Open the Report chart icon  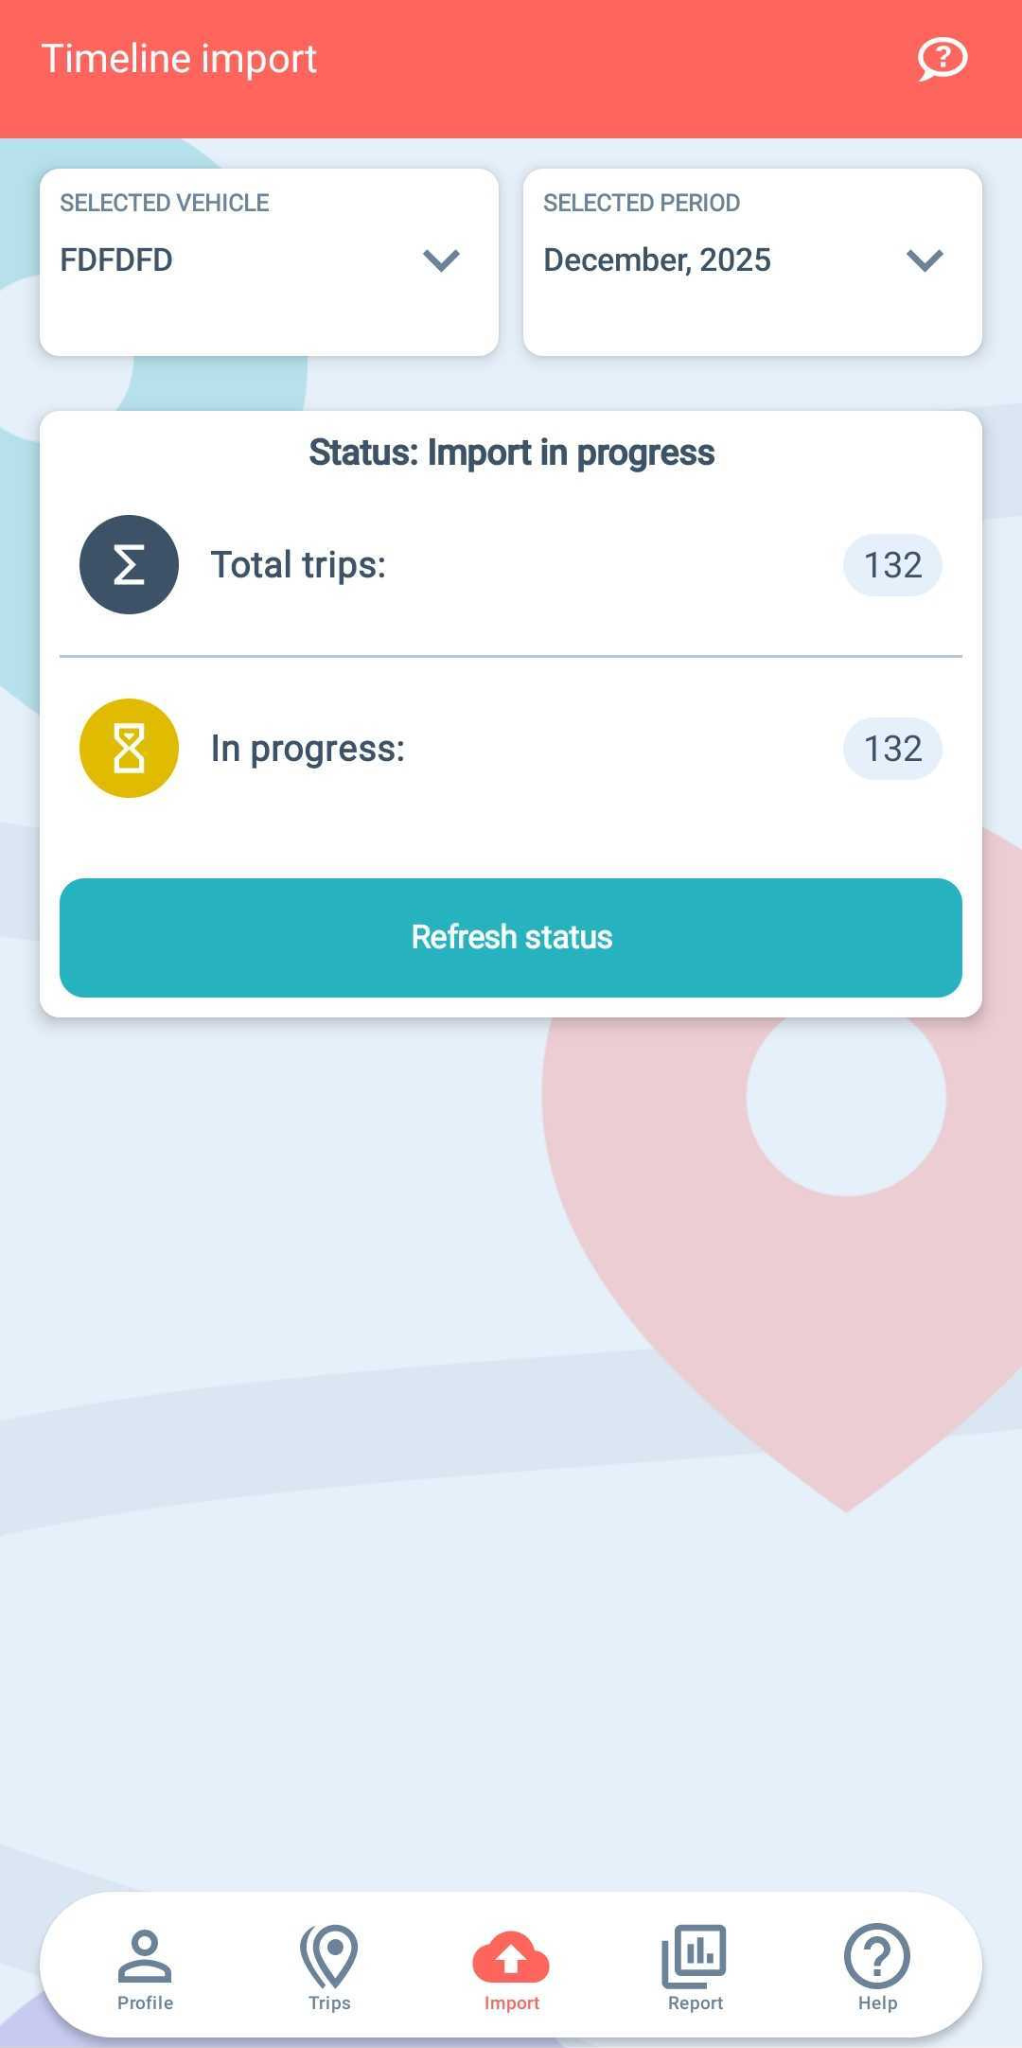pyautogui.click(x=694, y=1955)
